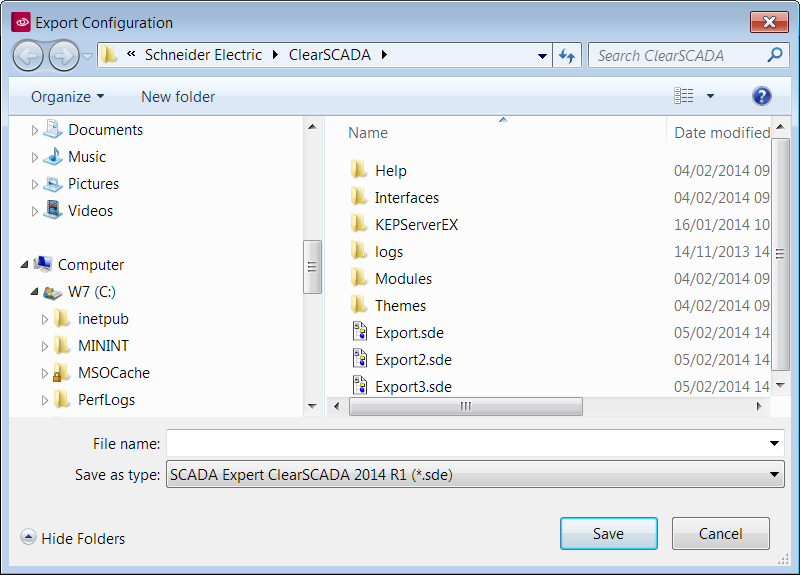800x575 pixels.
Task: Open the File name dropdown arrow
Action: [x=774, y=443]
